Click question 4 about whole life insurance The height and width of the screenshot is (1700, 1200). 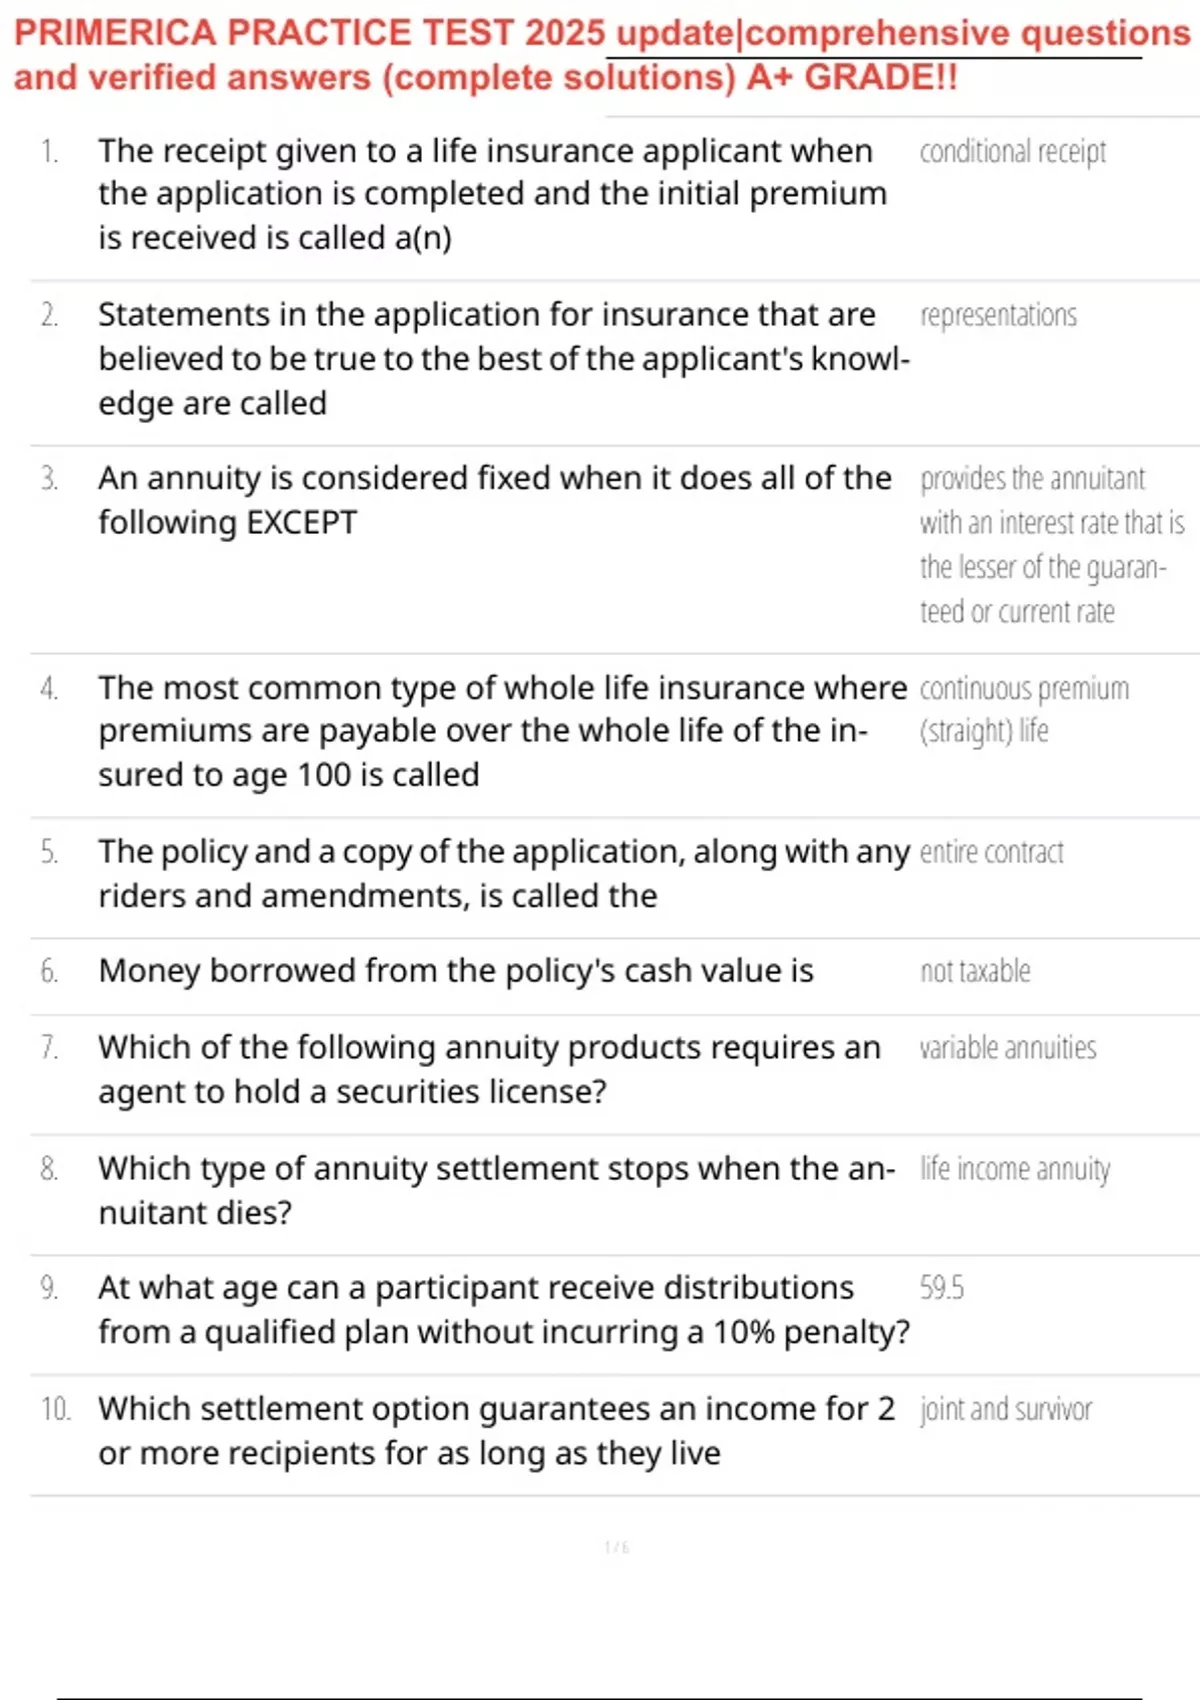click(x=502, y=731)
